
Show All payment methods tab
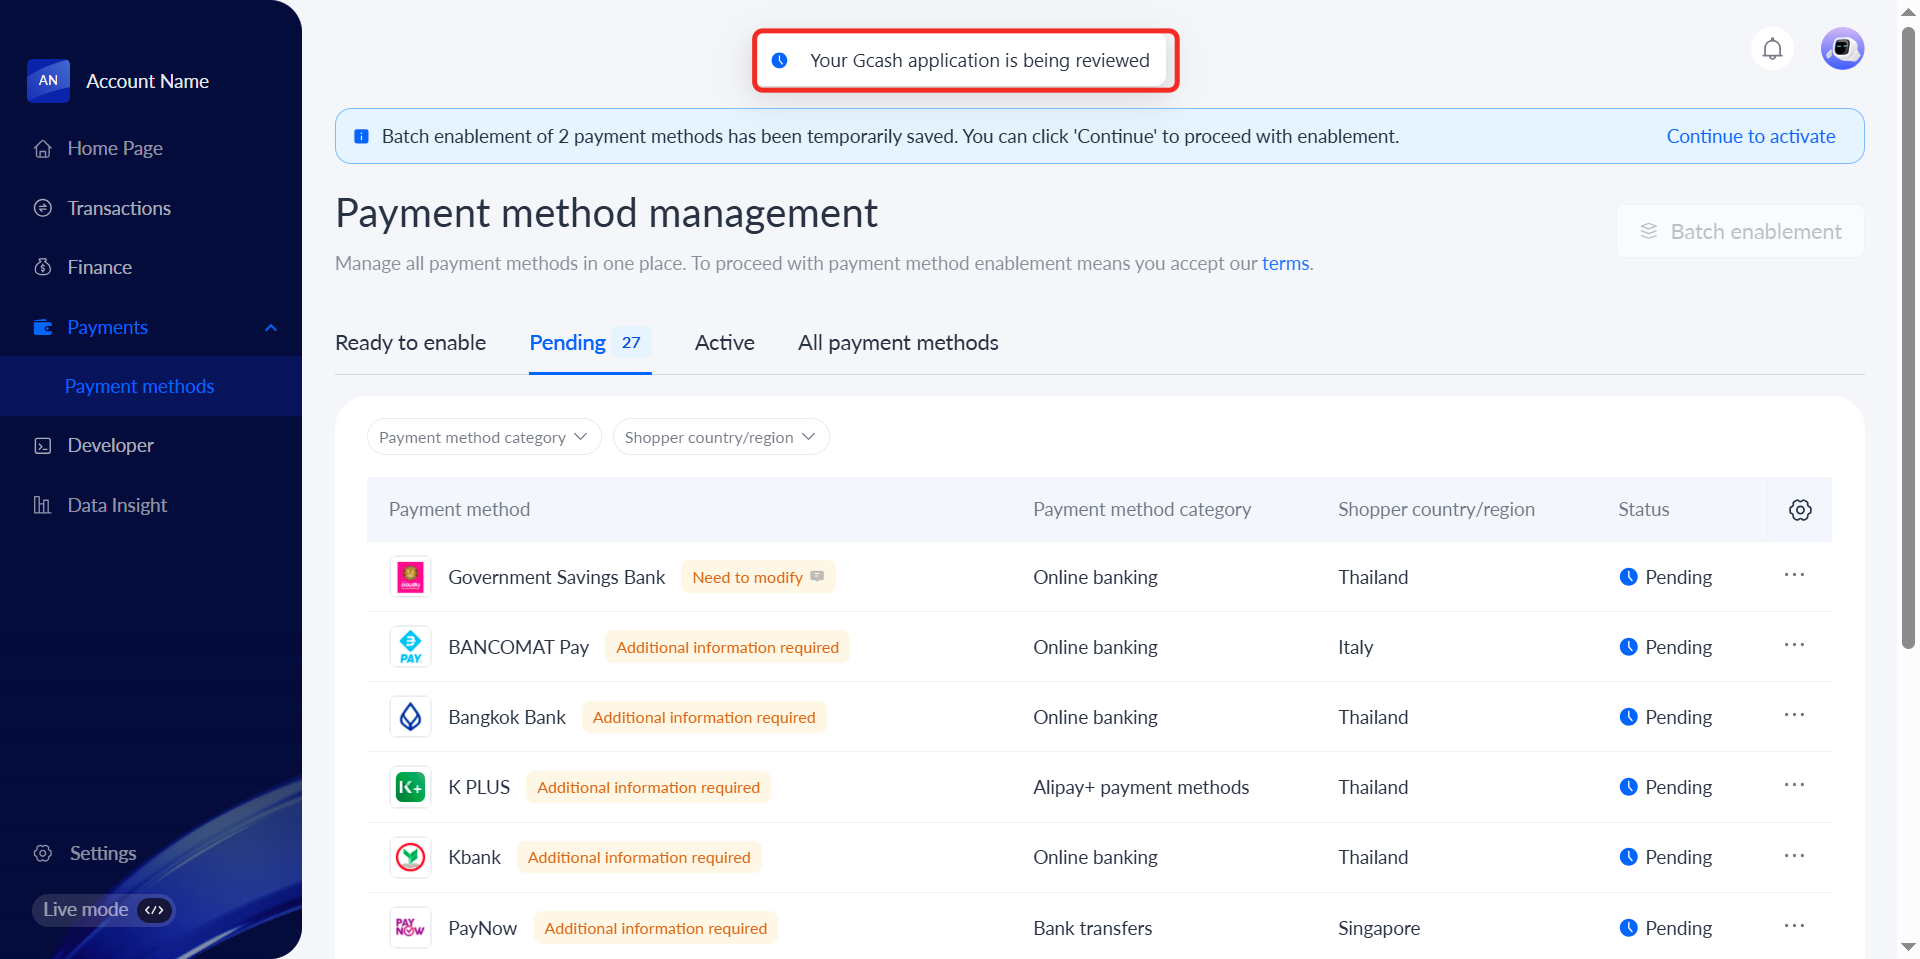click(x=898, y=343)
